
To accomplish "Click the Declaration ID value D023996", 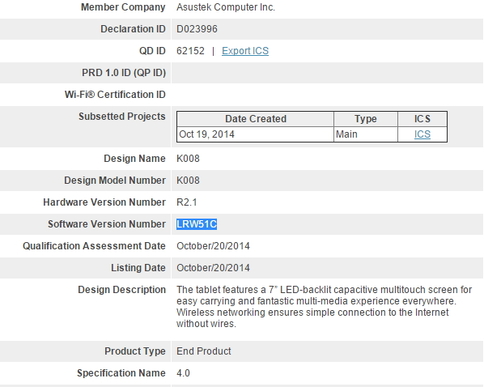I will tap(197, 29).
